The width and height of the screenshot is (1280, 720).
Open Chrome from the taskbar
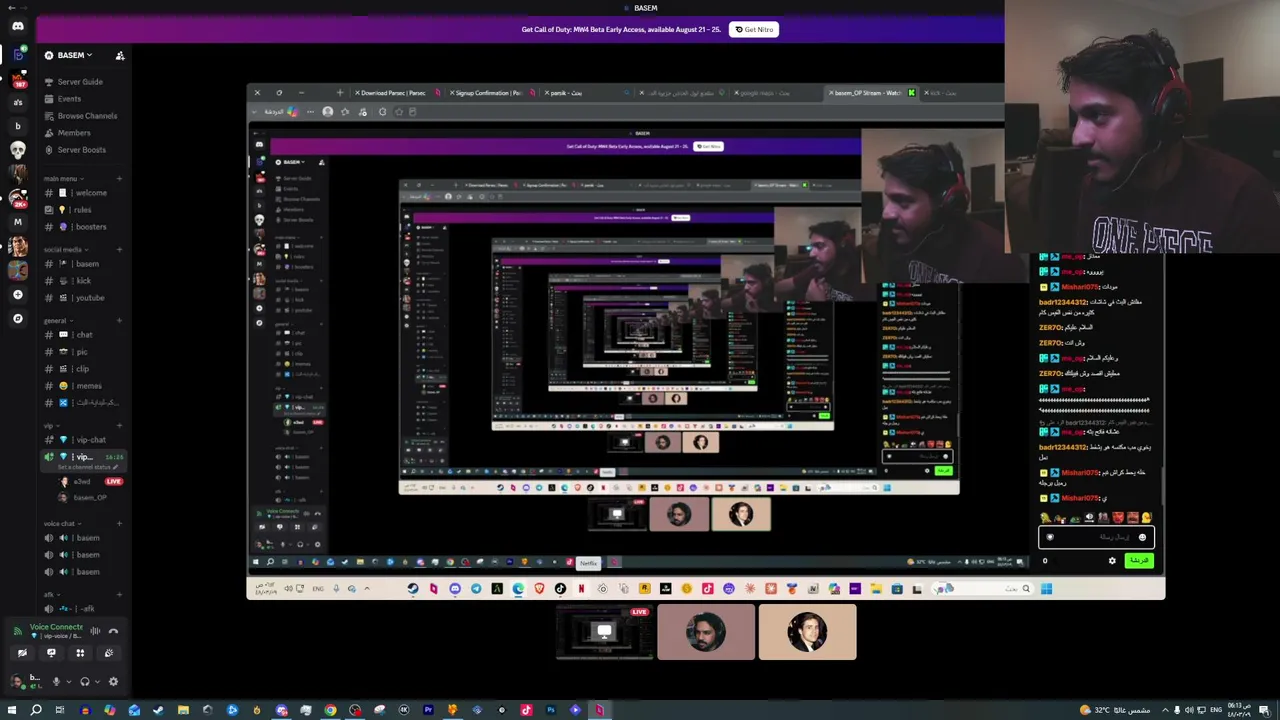(x=330, y=710)
